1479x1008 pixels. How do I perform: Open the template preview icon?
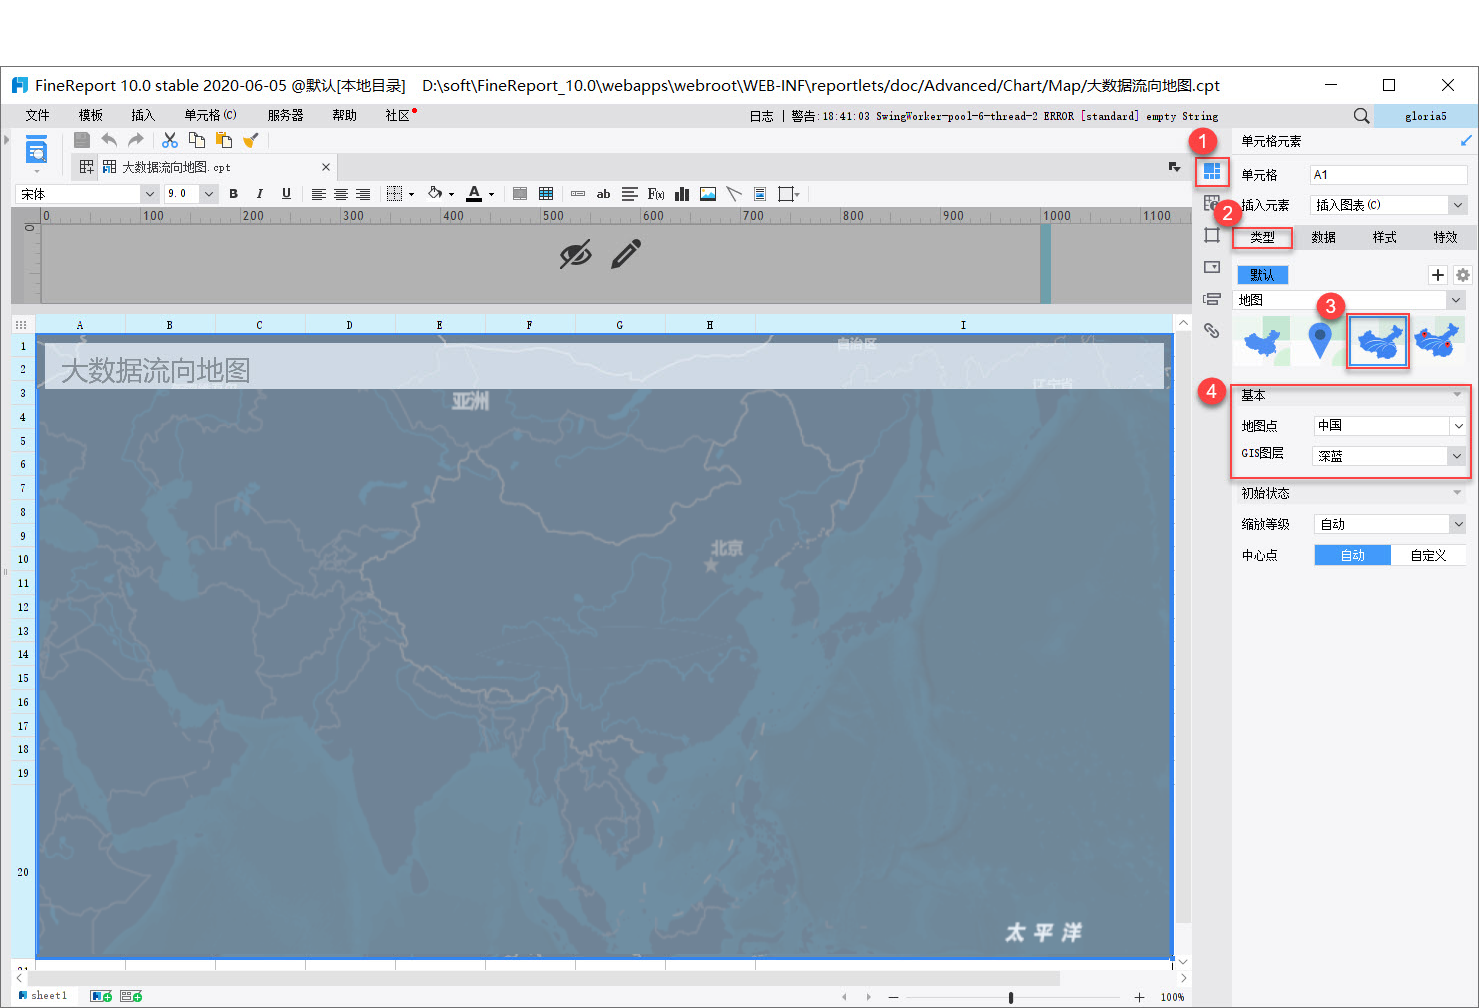pyautogui.click(x=36, y=151)
